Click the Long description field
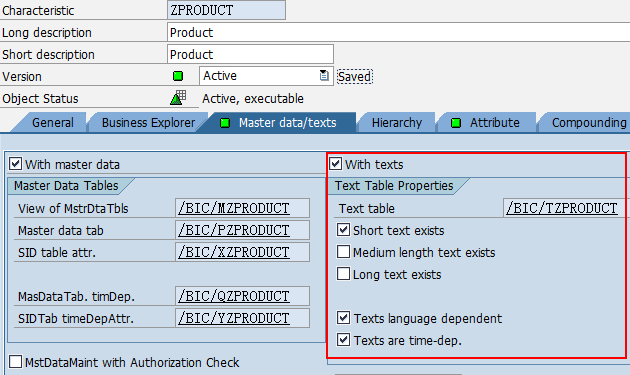 [399, 32]
